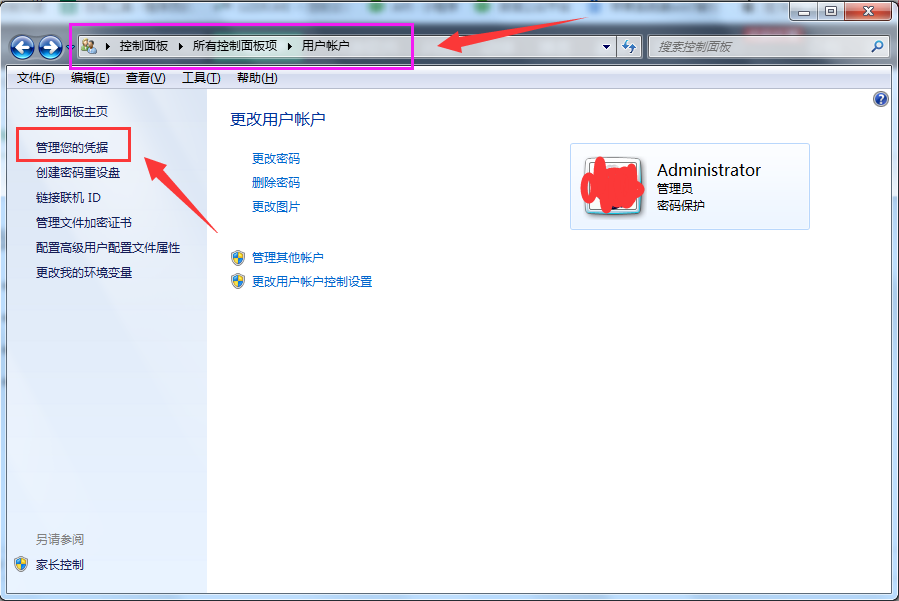The image size is (899, 601).
Task: Click the User Accounts icon in address bar
Action: point(89,46)
